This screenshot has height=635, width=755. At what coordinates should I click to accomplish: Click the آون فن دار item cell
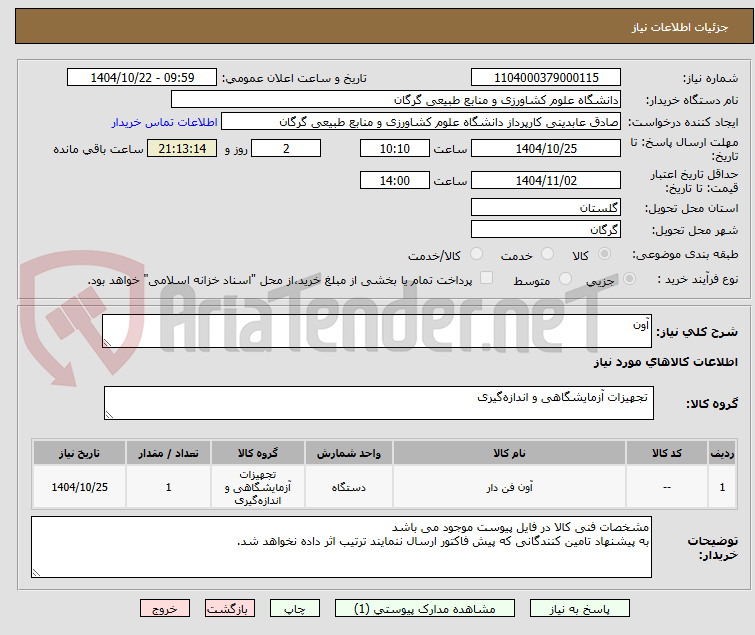pyautogui.click(x=509, y=487)
